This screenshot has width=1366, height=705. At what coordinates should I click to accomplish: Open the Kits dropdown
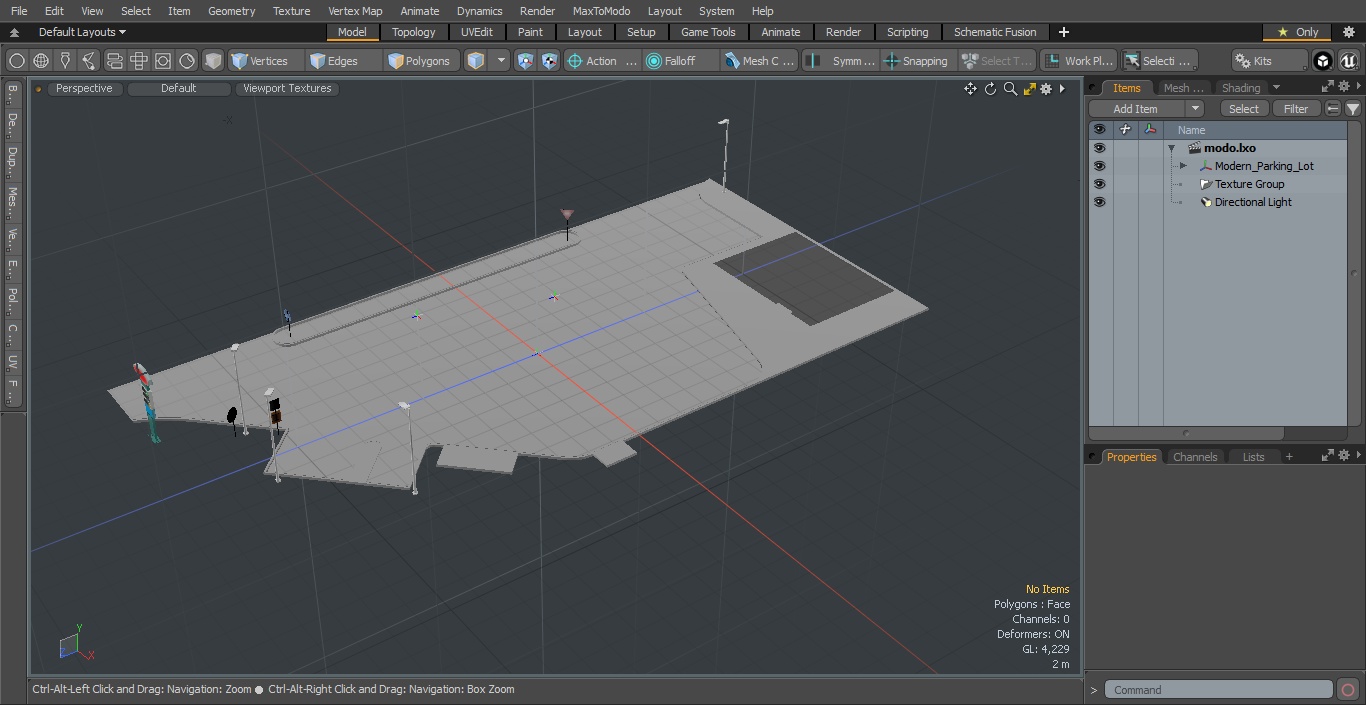pos(1269,61)
